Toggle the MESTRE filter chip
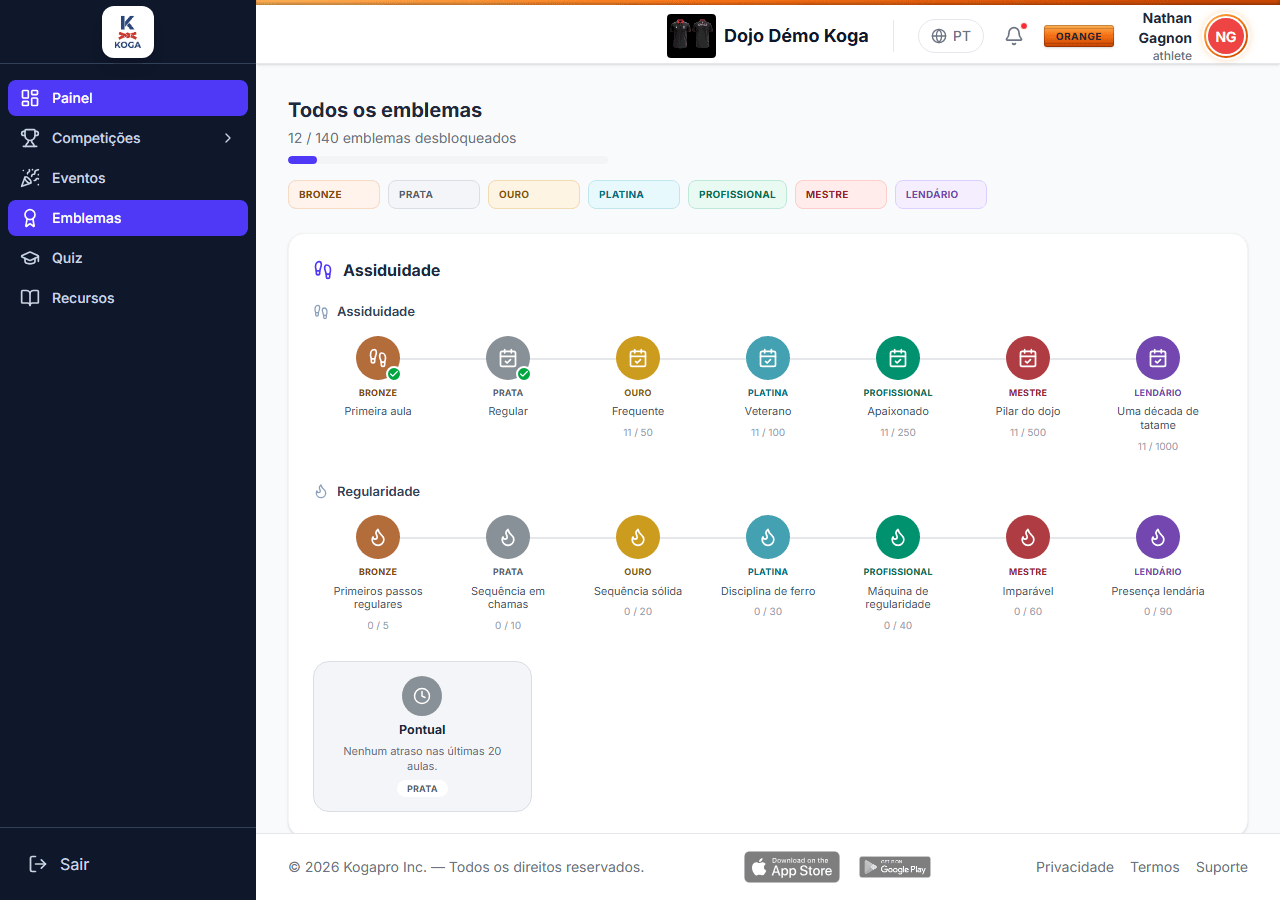The height and width of the screenshot is (900, 1280). pyautogui.click(x=841, y=194)
